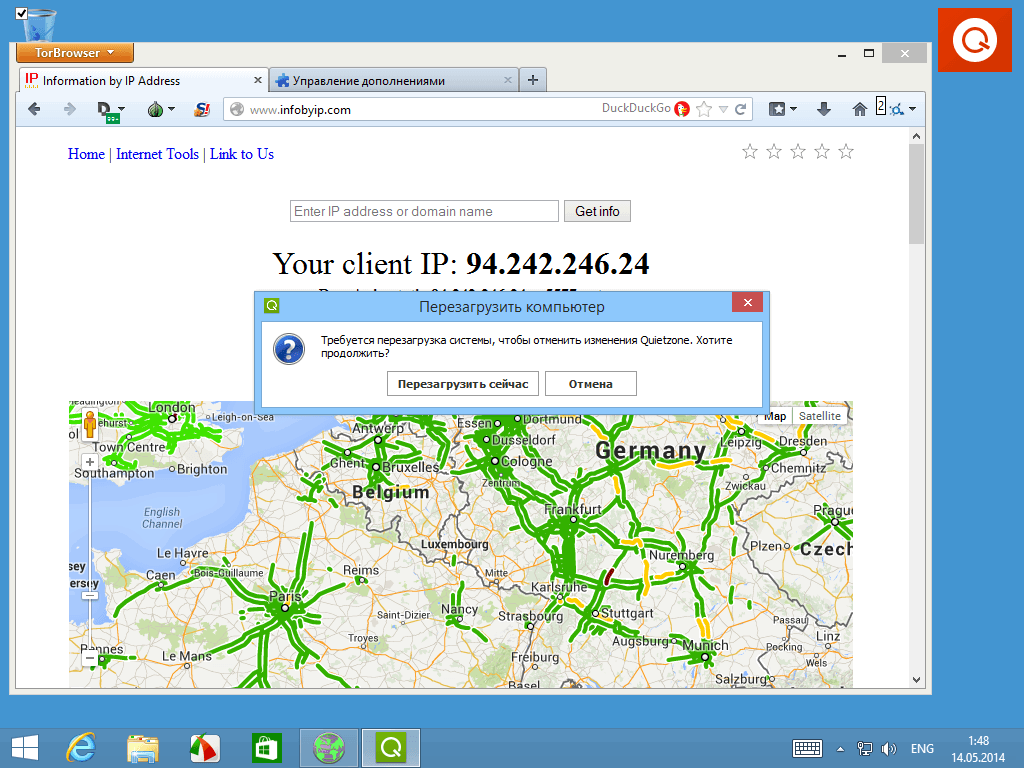1024x768 pixels.
Task: Rate the page with the first star
Action: [750, 152]
